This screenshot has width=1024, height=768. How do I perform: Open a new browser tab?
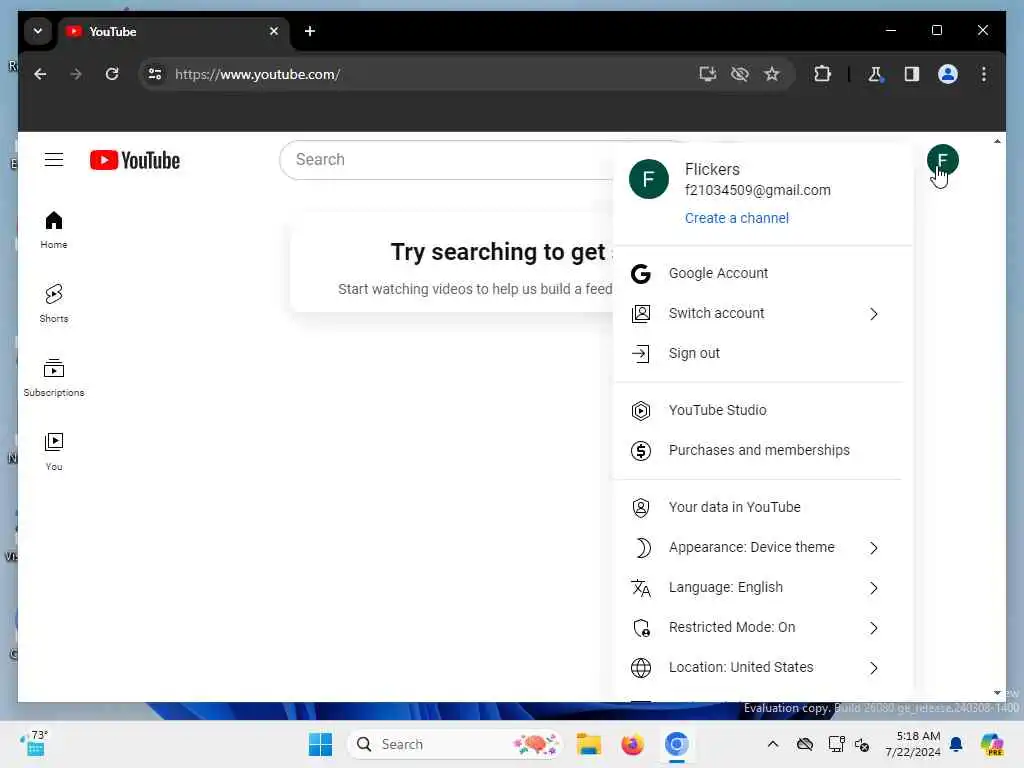pos(310,31)
